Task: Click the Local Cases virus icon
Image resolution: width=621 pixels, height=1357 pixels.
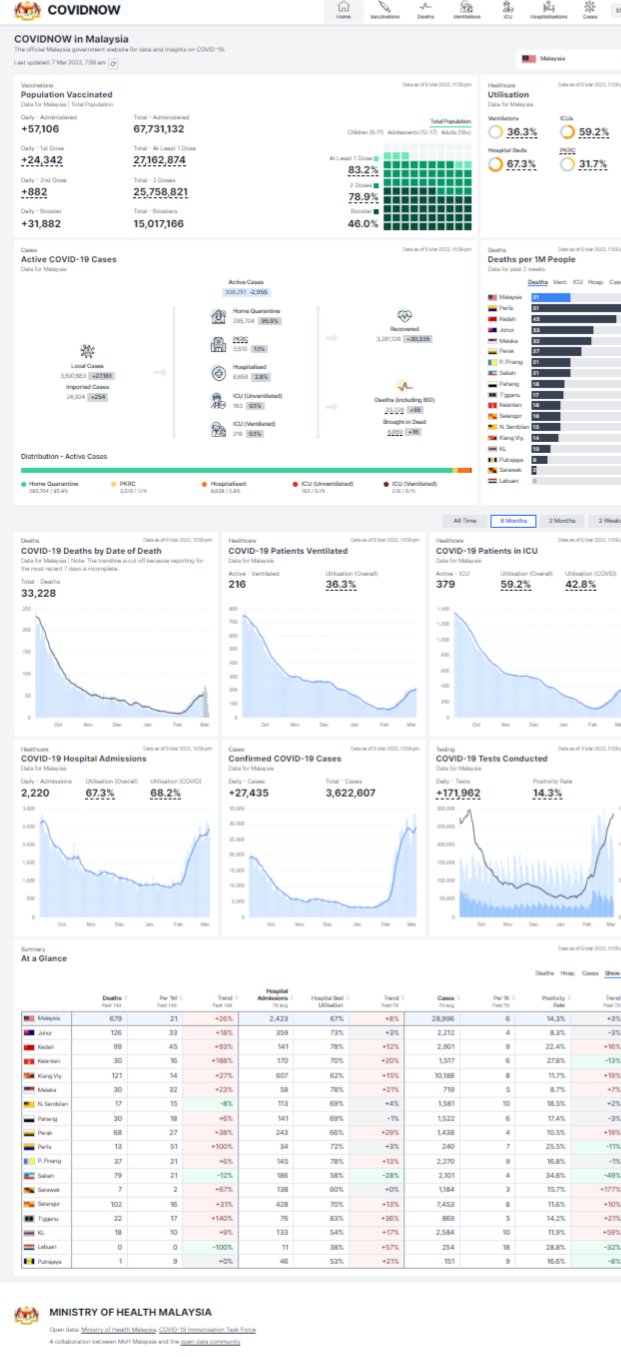Action: click(x=88, y=351)
